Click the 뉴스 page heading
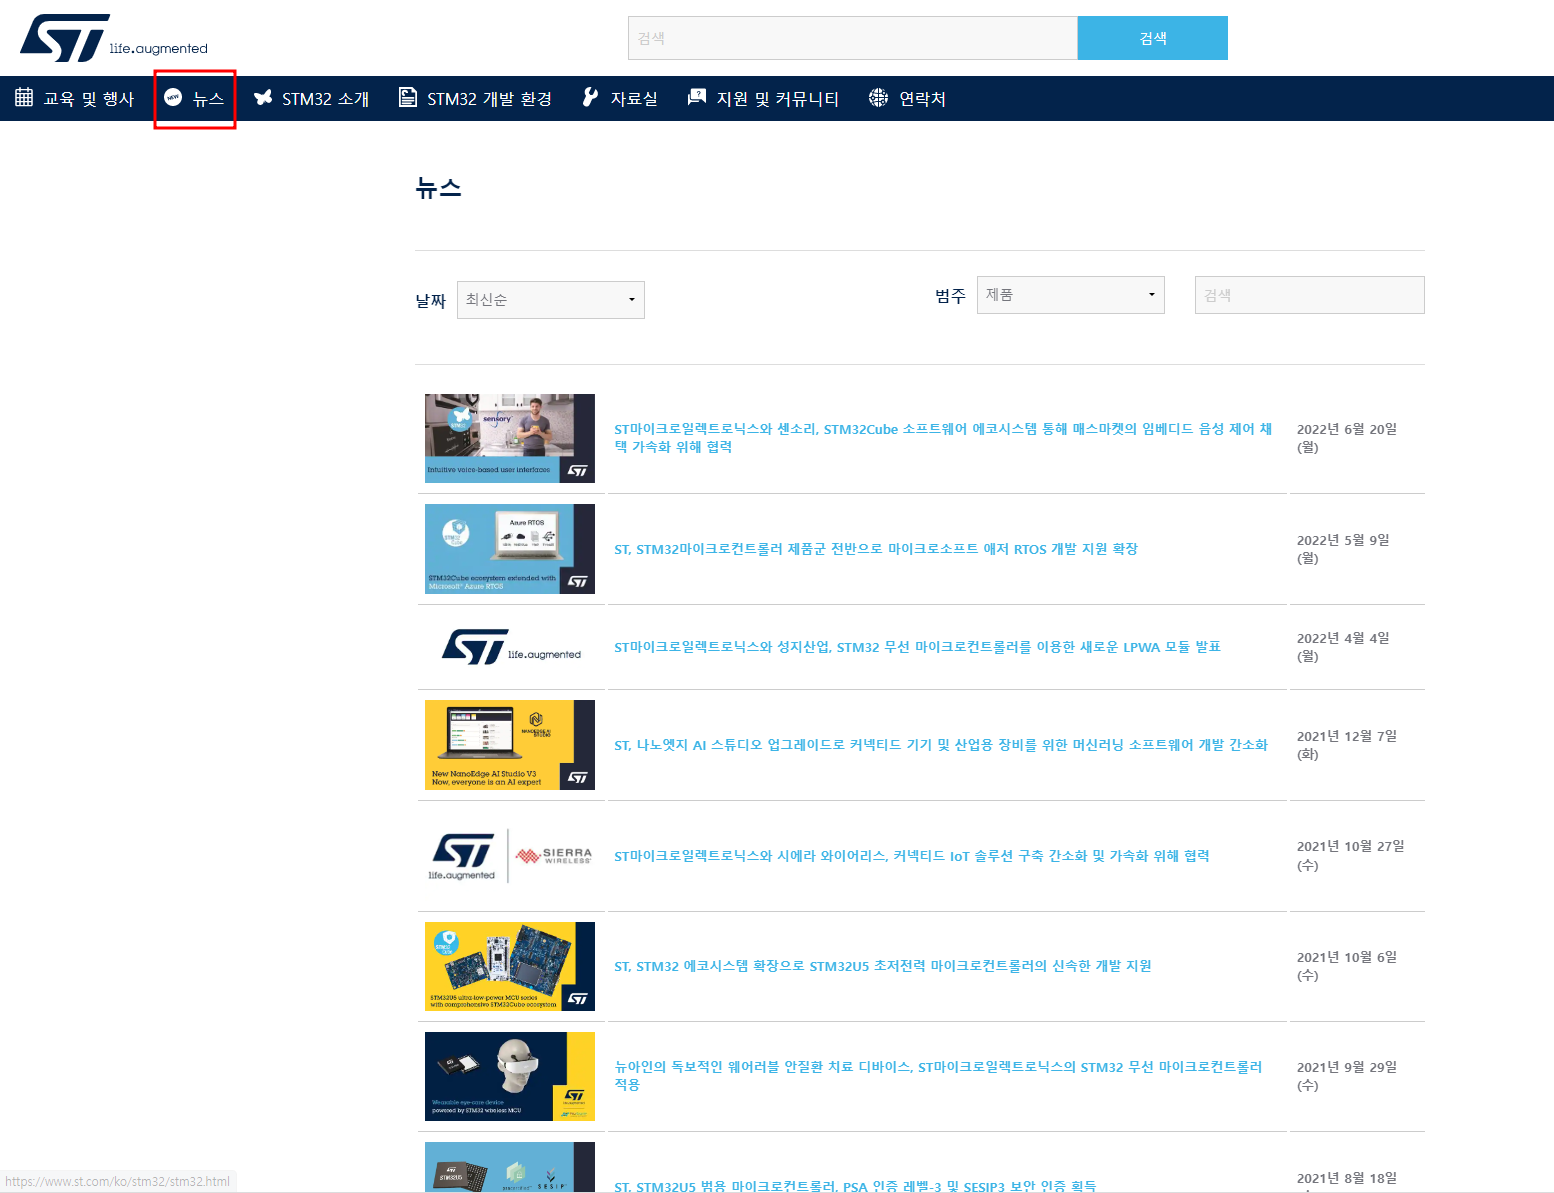 [x=438, y=188]
